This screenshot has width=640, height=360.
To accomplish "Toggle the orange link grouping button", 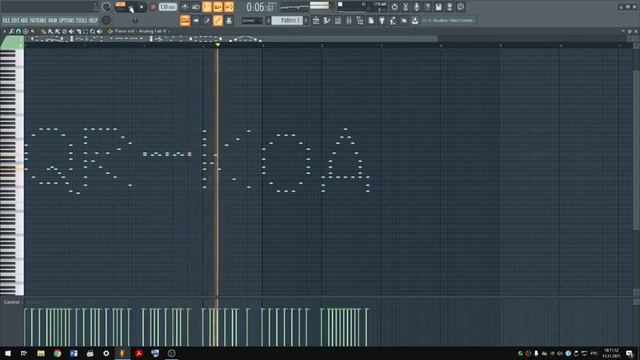I will coord(218,20).
